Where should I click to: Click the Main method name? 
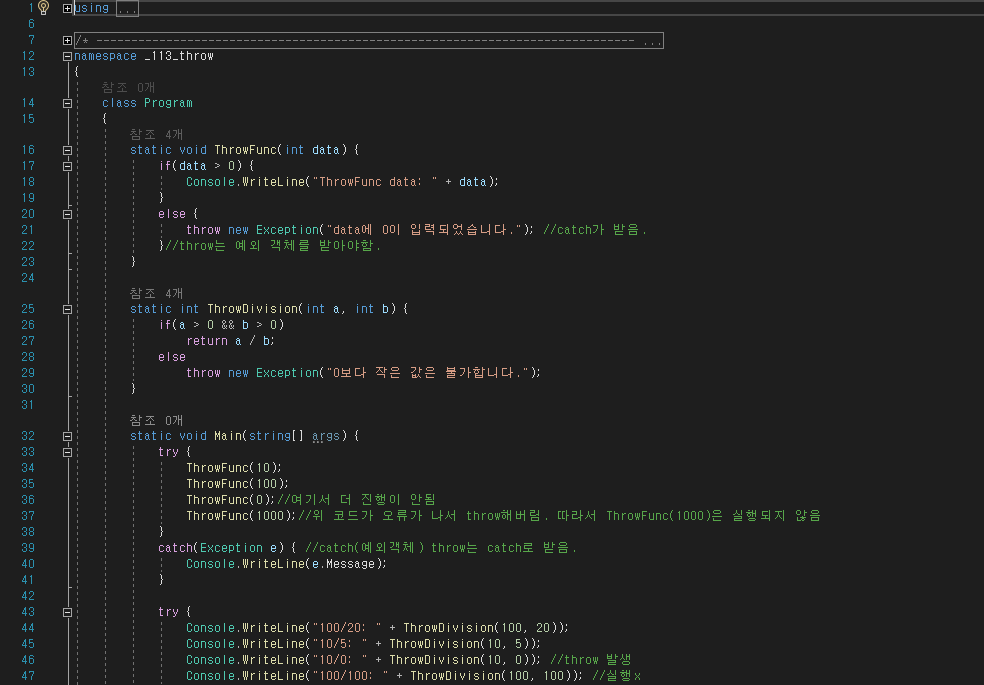point(228,436)
